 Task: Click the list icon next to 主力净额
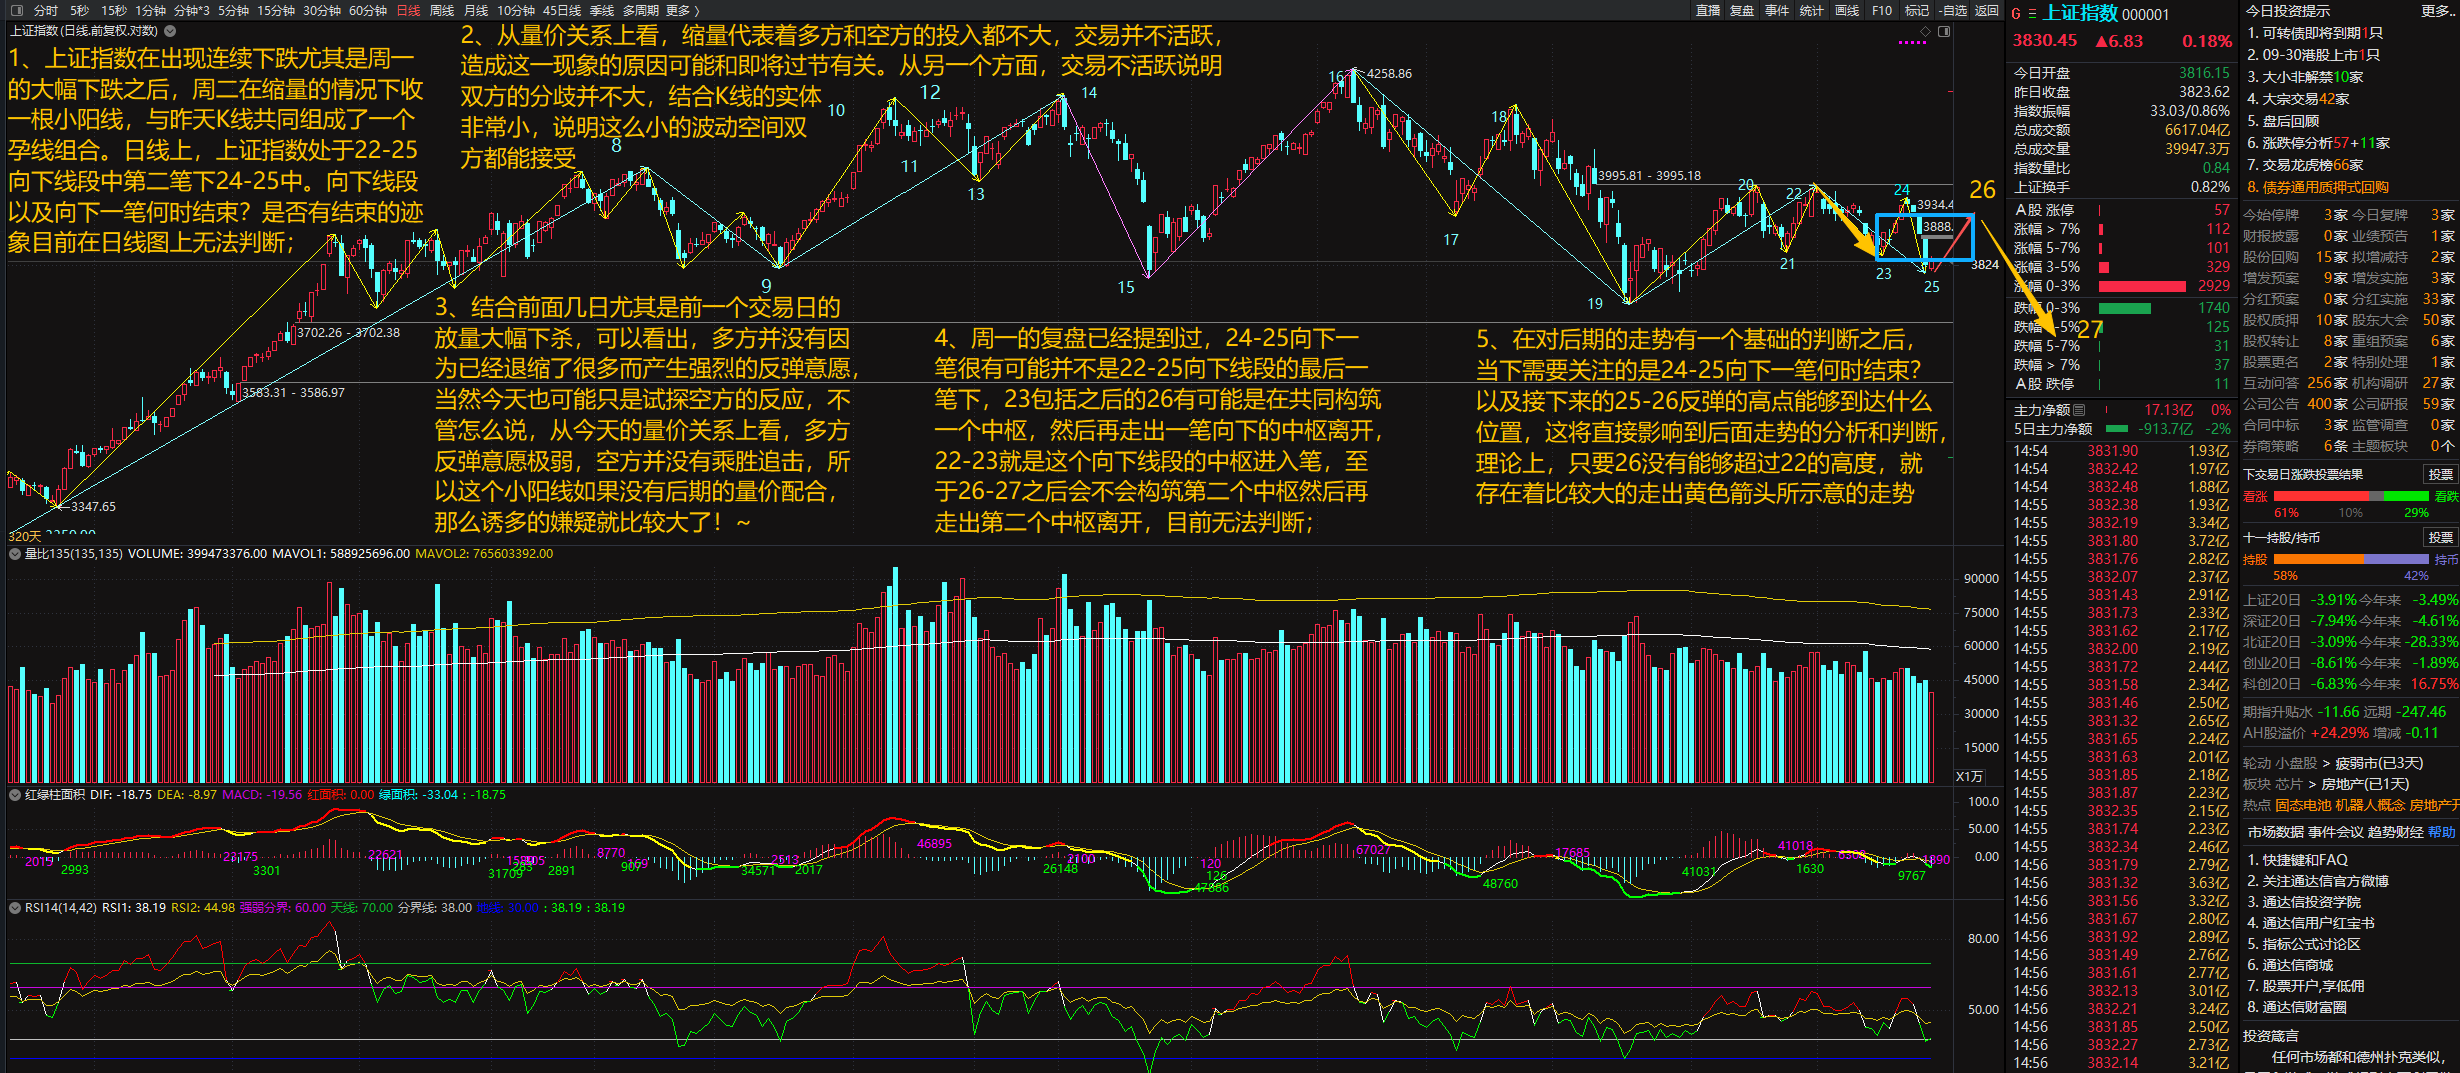2079,410
